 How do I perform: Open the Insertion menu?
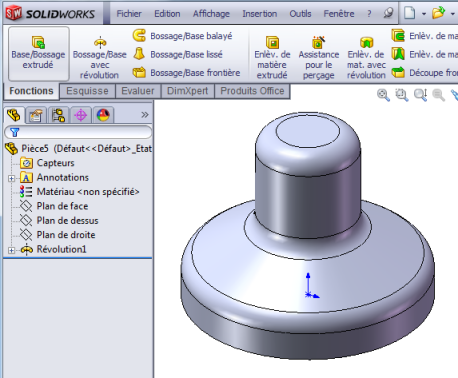260,14
